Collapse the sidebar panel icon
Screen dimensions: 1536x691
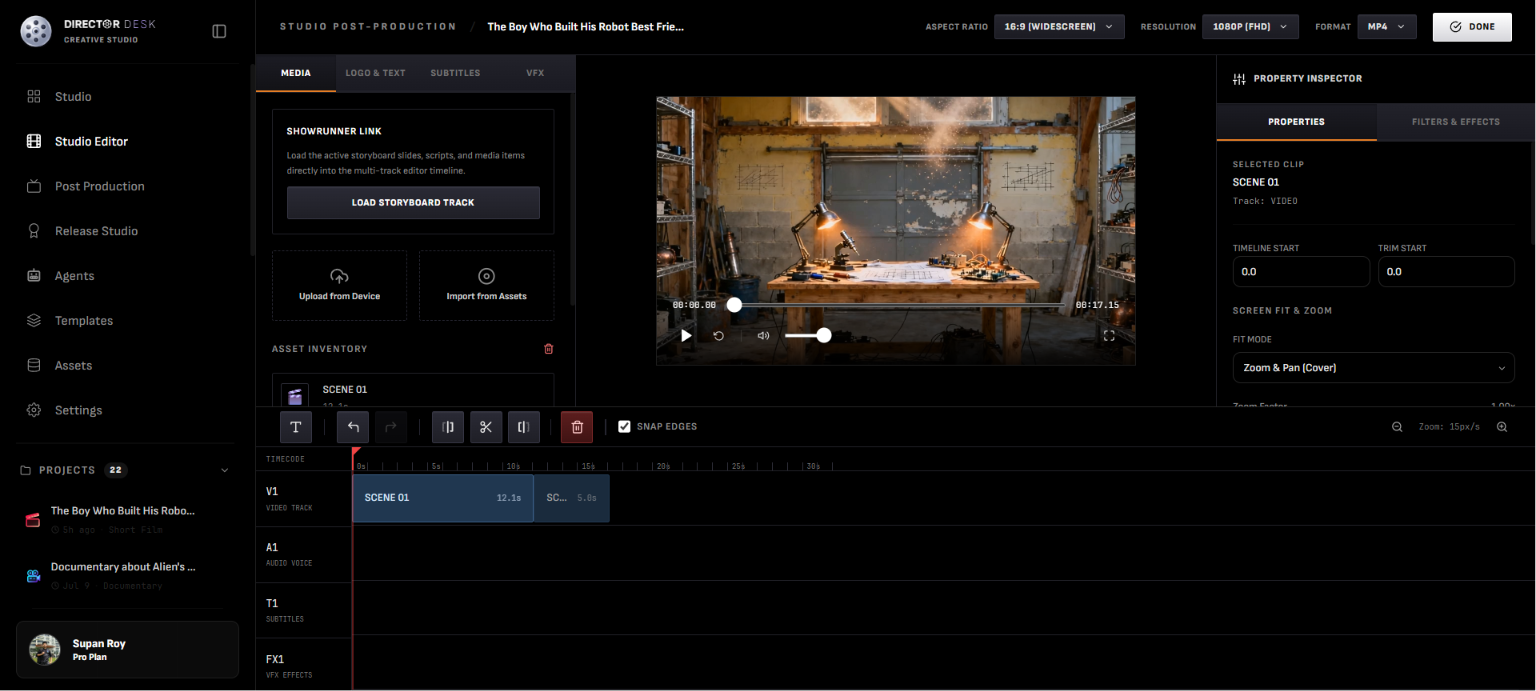pos(219,31)
